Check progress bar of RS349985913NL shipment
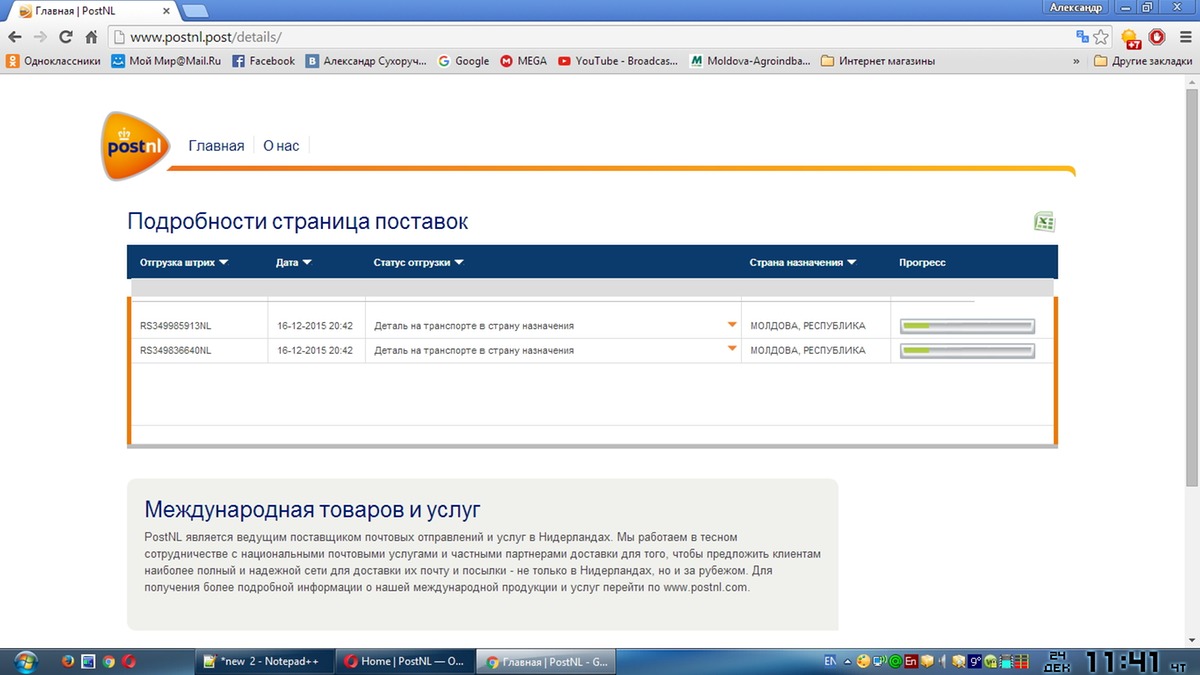Screen dimensions: 1200x675 point(966,324)
